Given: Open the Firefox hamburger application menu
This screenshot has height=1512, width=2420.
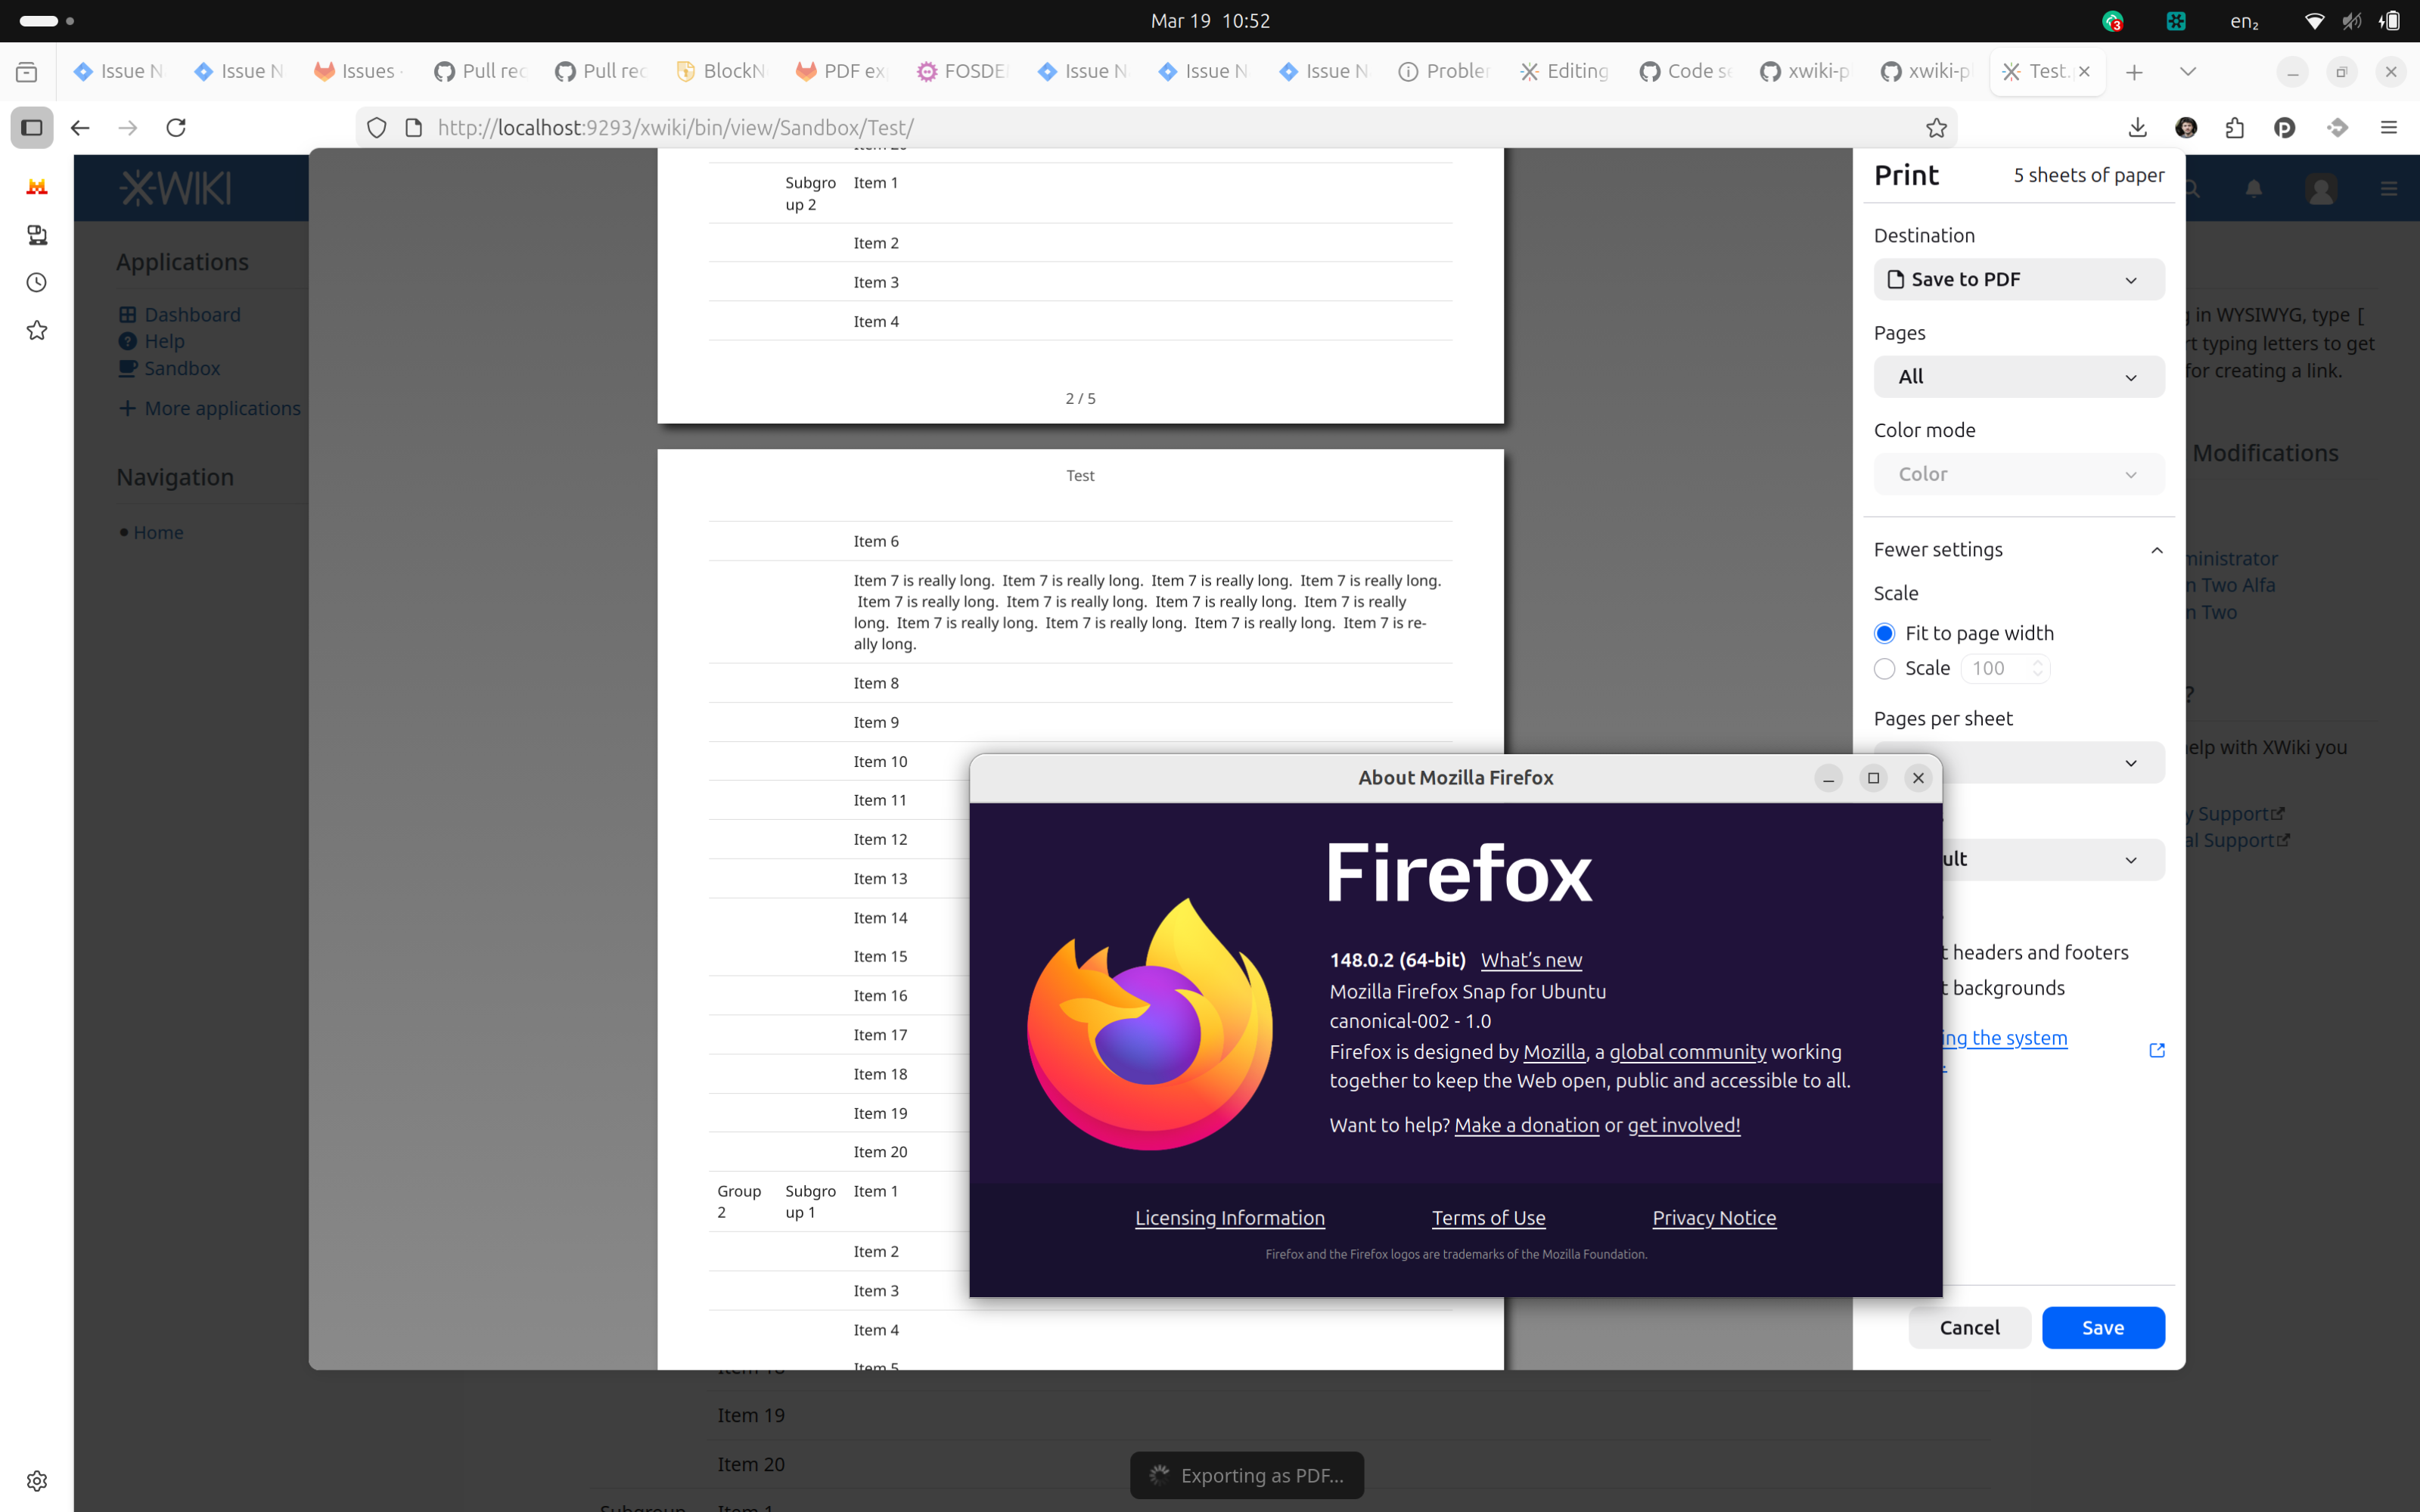Looking at the screenshot, I should [2388, 127].
